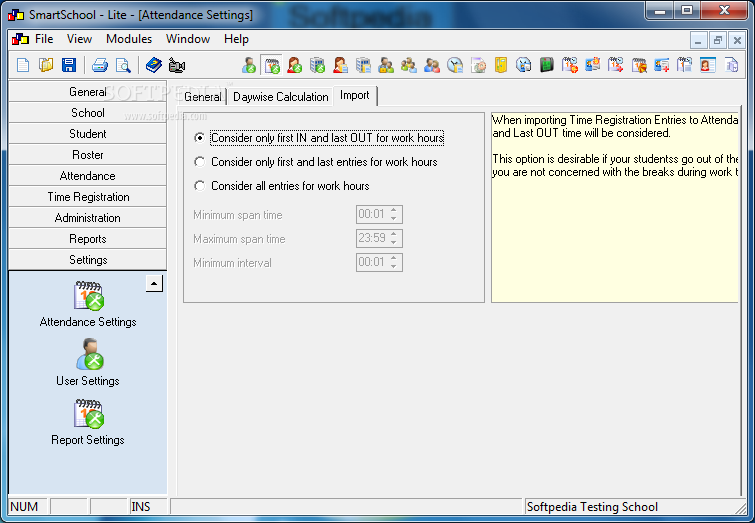Expand the Attendance sidebar section
The width and height of the screenshot is (755, 523).
pyautogui.click(x=88, y=176)
